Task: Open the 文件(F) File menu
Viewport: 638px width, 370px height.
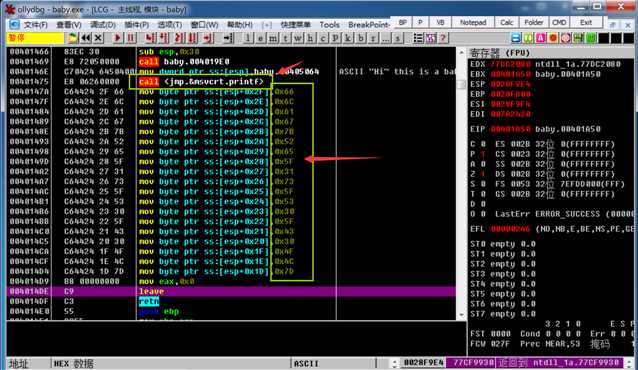Action: (35, 25)
